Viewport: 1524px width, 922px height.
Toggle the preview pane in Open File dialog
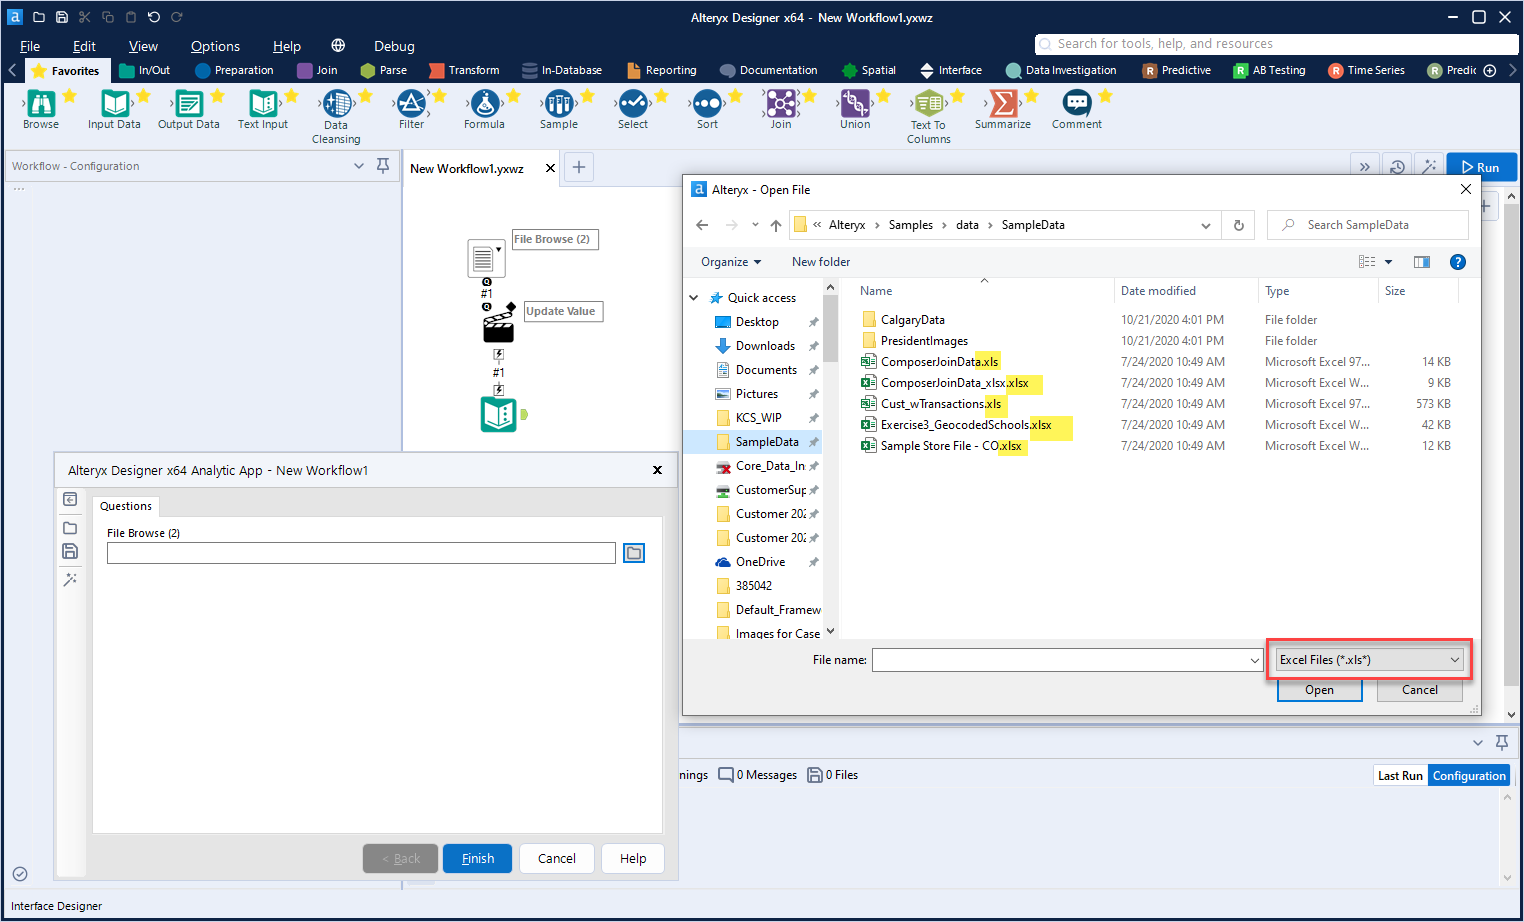click(x=1421, y=262)
